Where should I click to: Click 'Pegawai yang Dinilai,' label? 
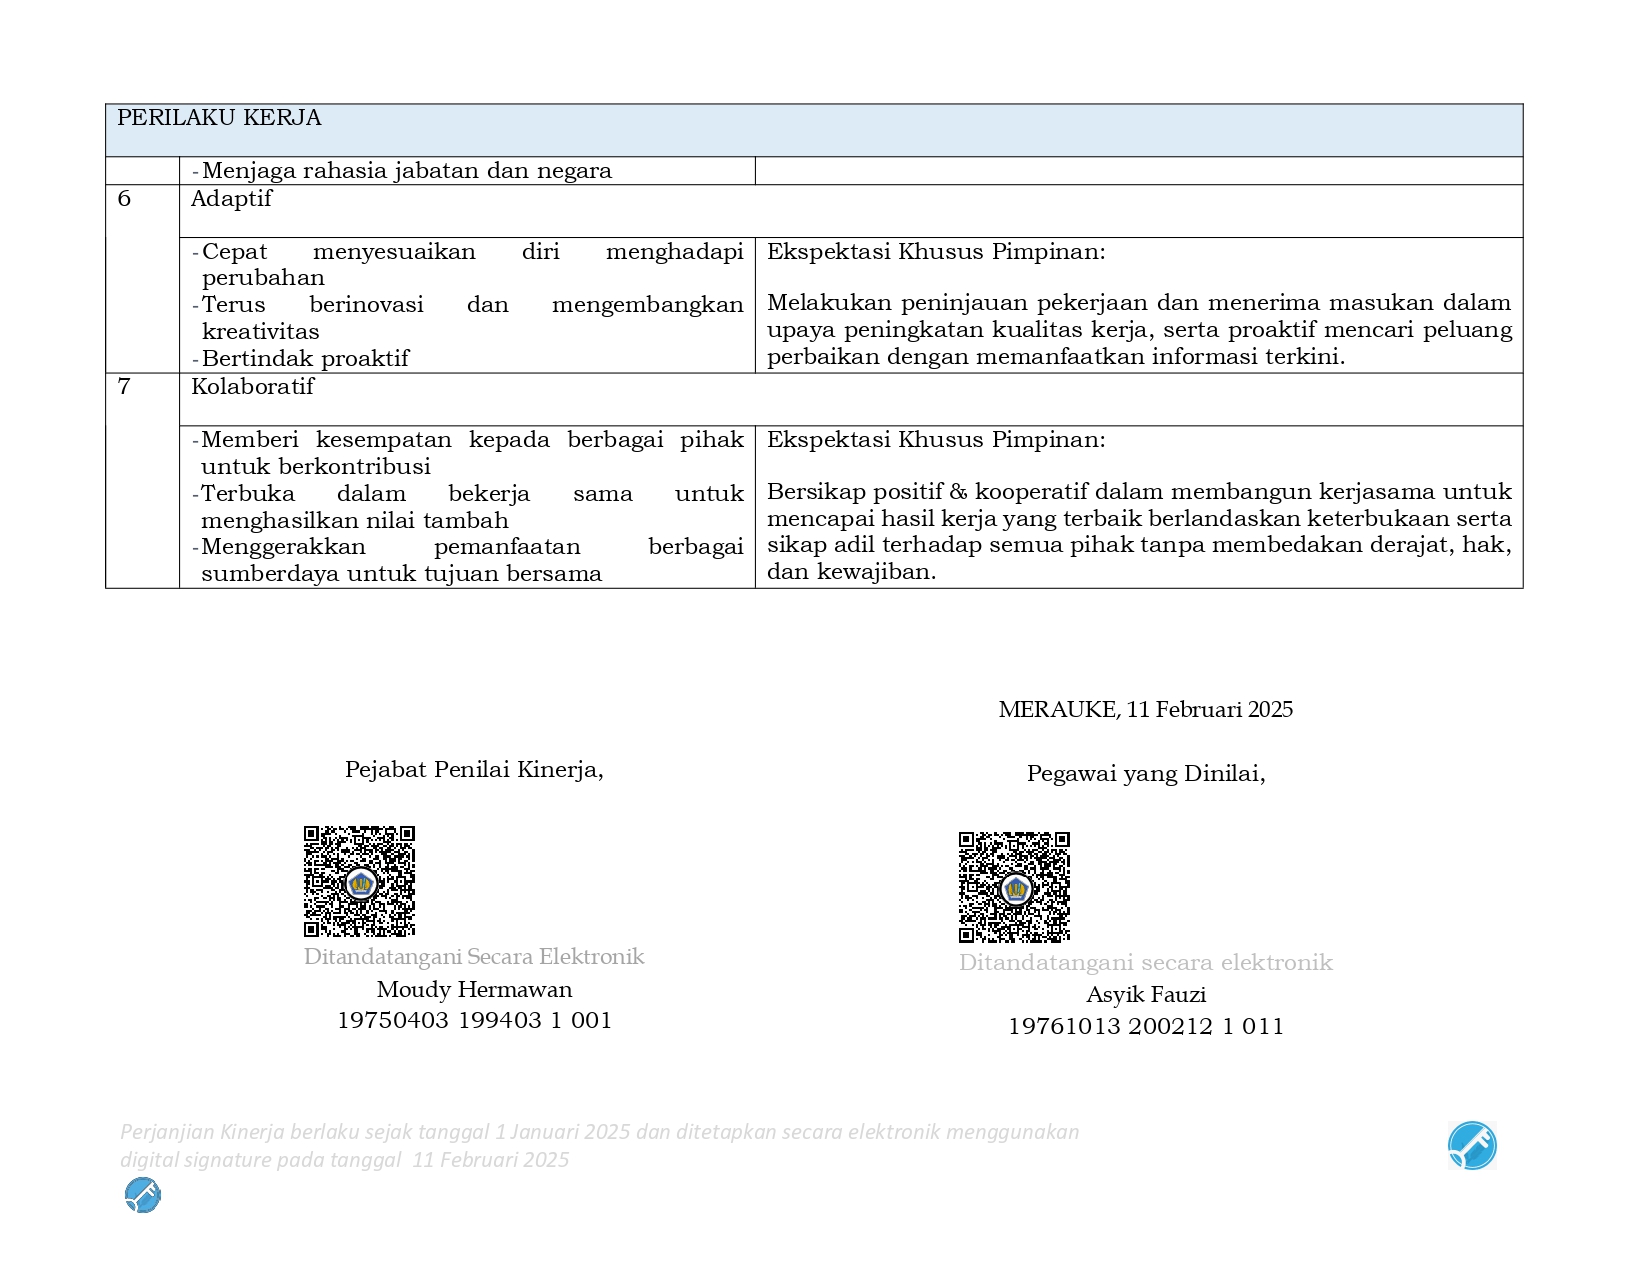[x=1146, y=773]
